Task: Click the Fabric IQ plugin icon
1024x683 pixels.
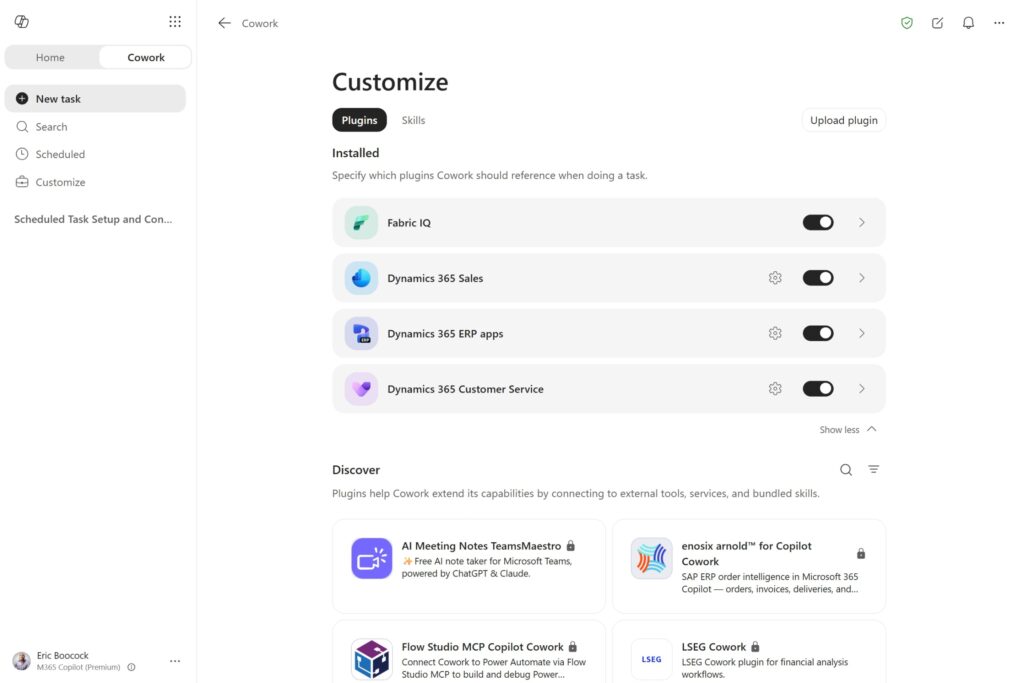Action: (361, 223)
